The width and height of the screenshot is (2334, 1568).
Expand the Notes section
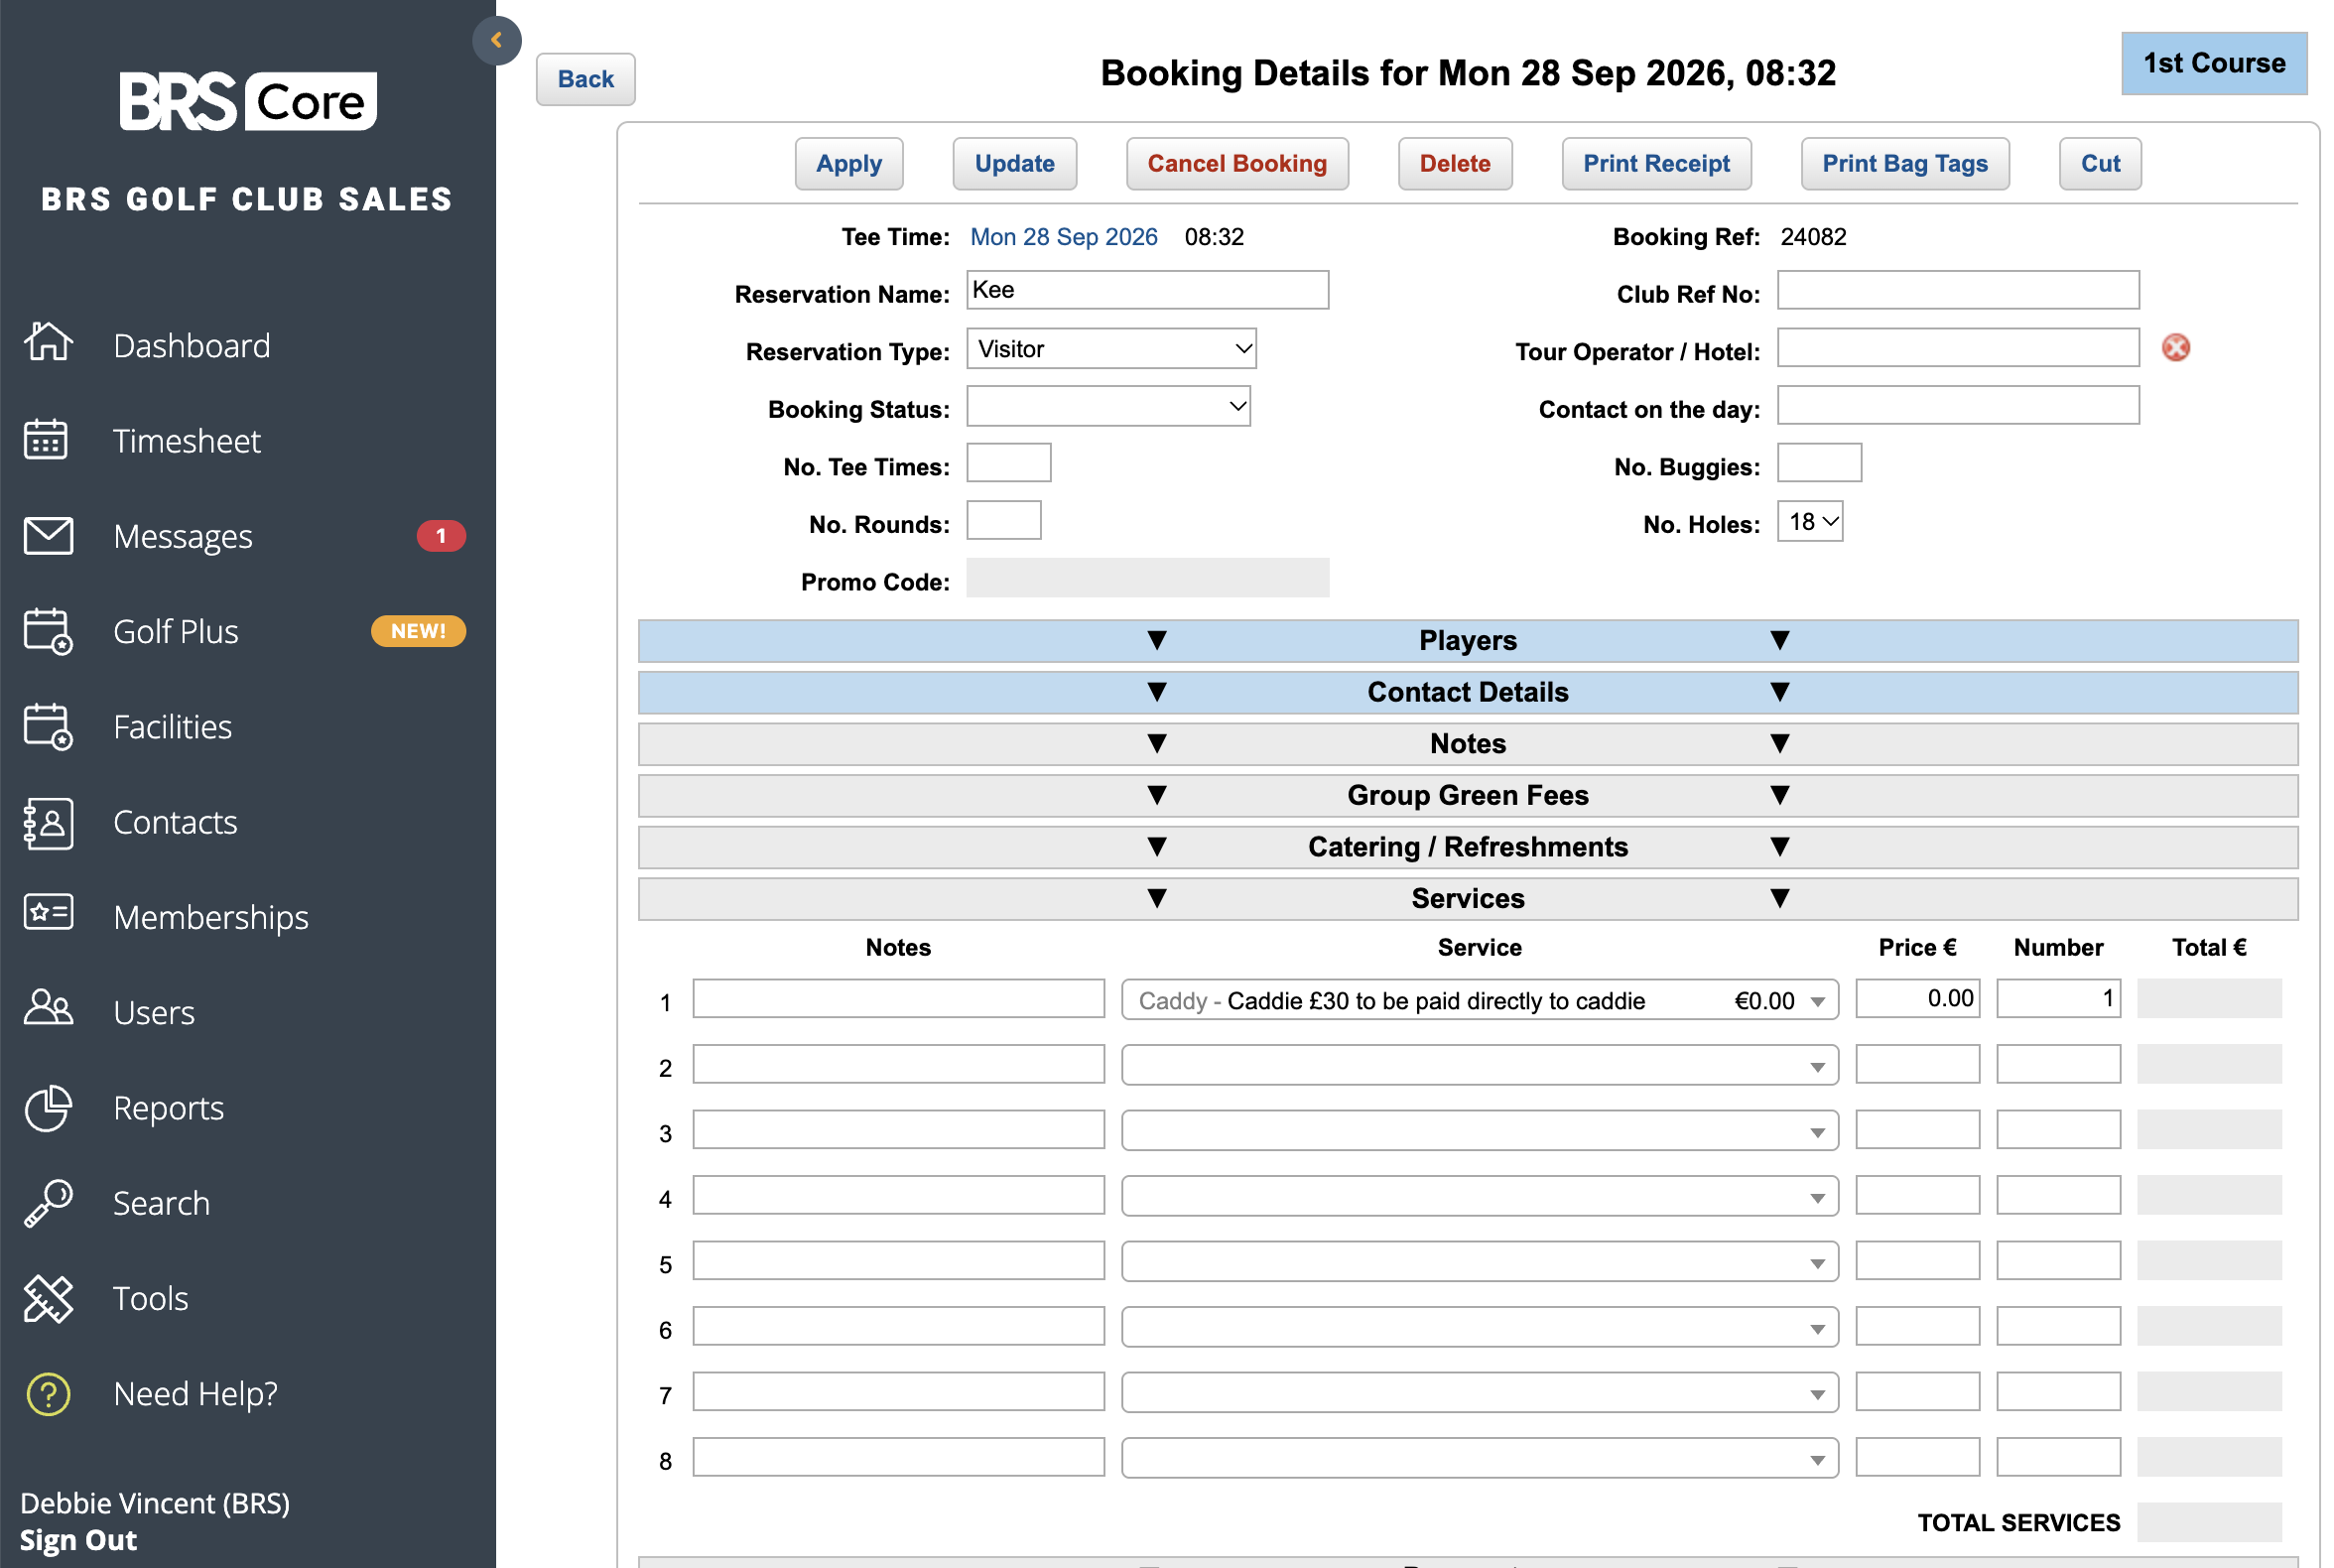click(1467, 743)
